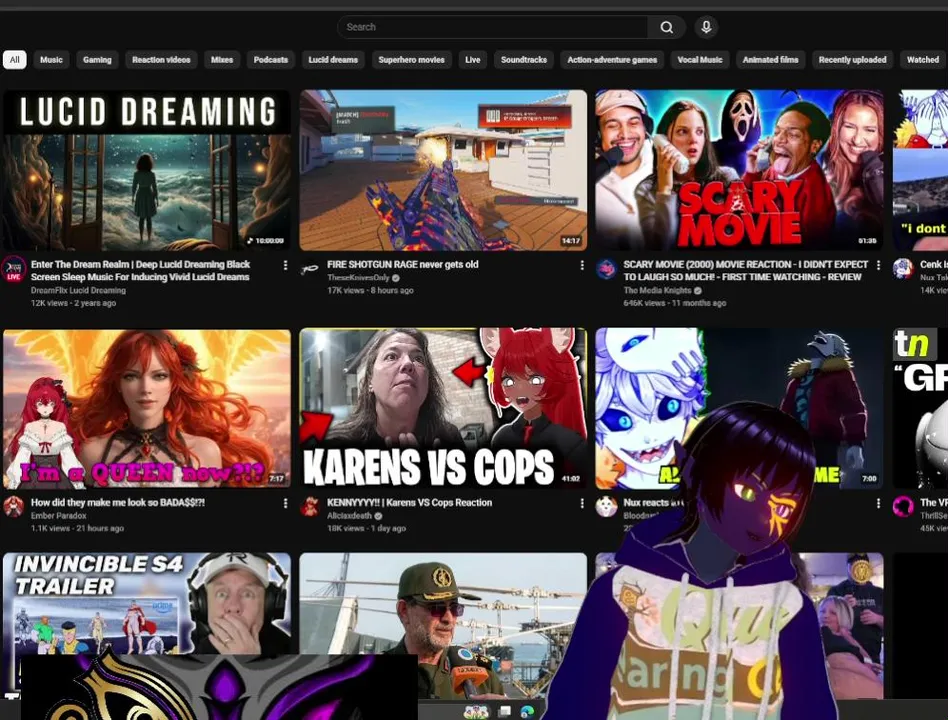948x720 pixels.
Task: Open Alicіaxdeath channel avatar next to KENNYYYY
Action: pyautogui.click(x=310, y=507)
